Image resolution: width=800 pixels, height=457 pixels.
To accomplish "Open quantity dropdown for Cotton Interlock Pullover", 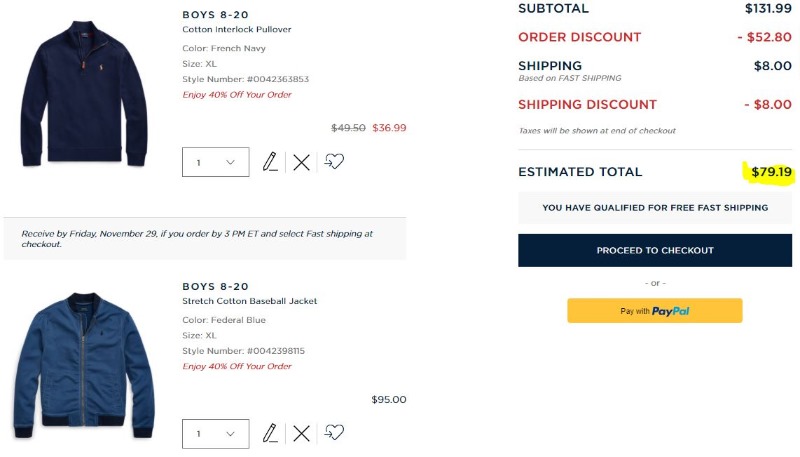I will (216, 162).
